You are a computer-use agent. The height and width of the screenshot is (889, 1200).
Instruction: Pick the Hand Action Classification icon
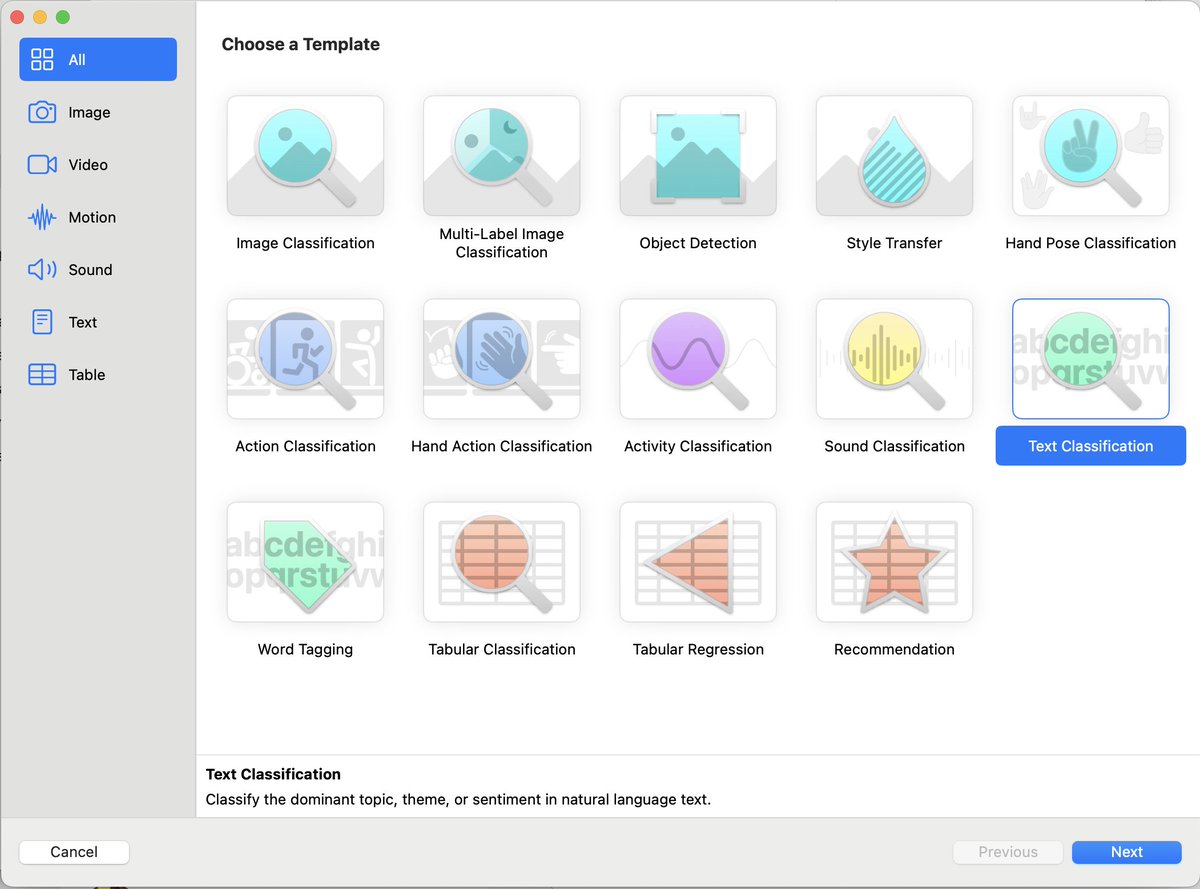point(501,359)
